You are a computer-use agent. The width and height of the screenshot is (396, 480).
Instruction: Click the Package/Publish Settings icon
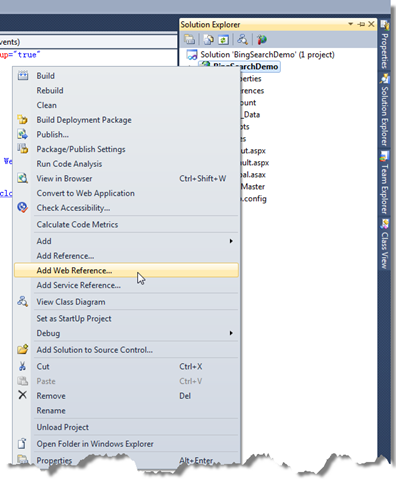[23, 149]
